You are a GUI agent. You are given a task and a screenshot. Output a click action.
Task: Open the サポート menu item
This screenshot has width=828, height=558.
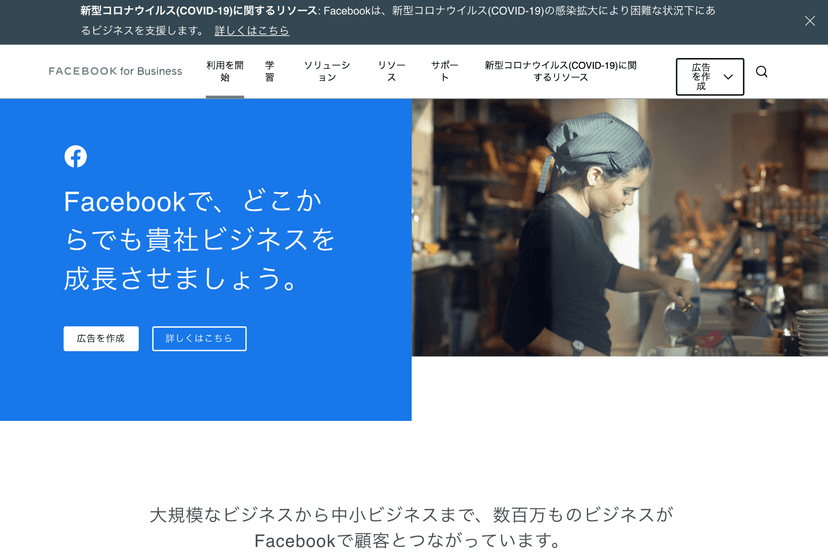[445, 71]
